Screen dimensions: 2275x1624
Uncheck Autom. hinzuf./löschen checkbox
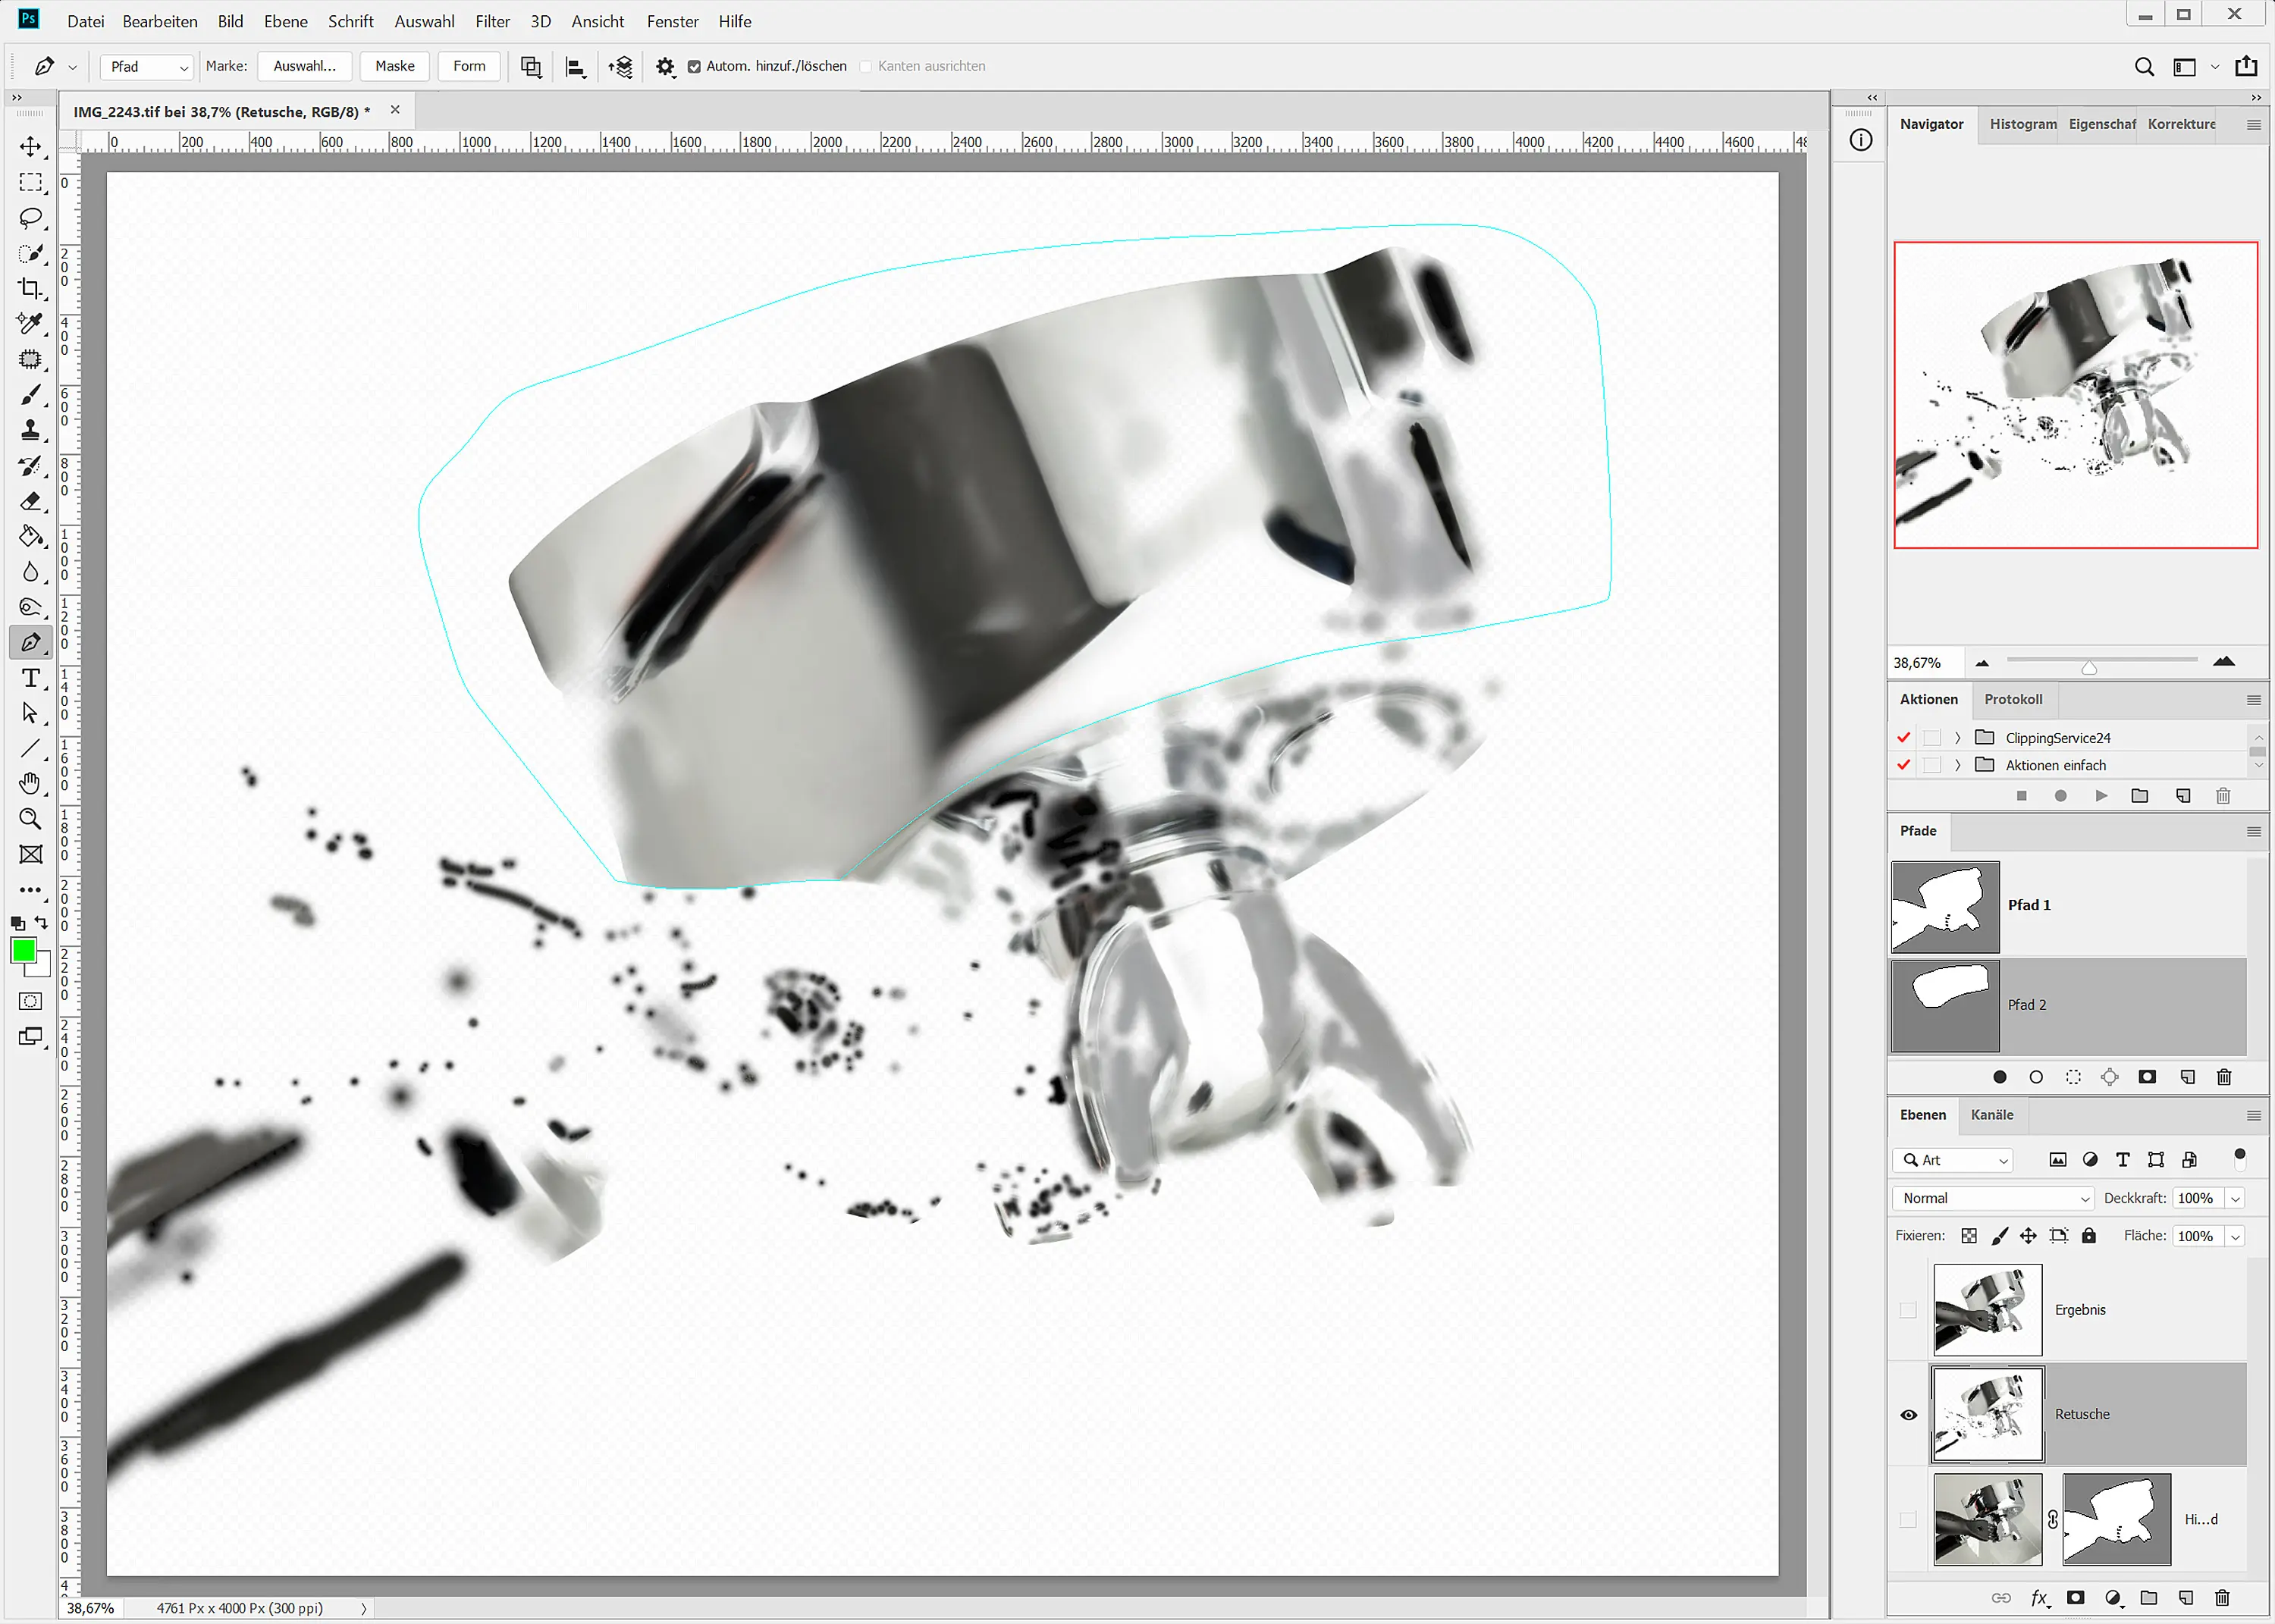coord(694,66)
